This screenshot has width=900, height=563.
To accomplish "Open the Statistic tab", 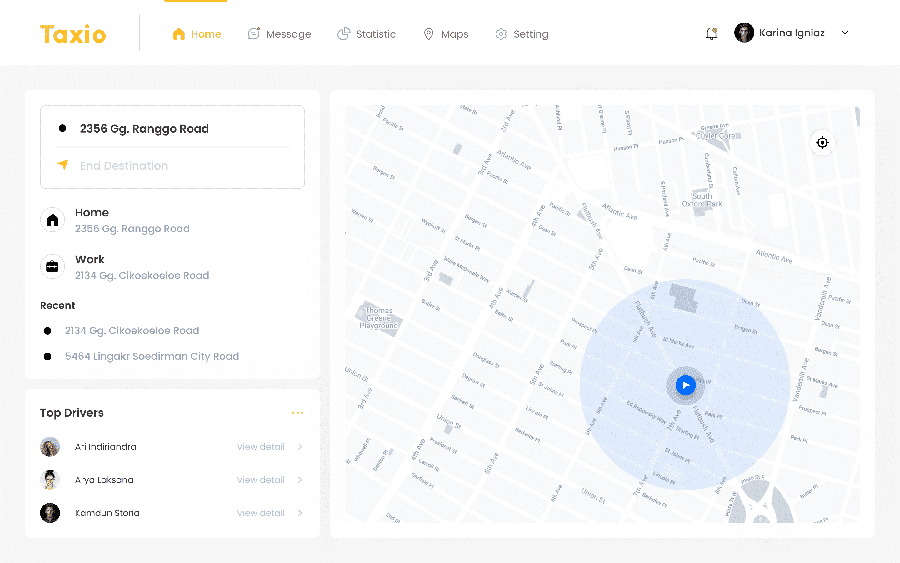I will coord(366,34).
